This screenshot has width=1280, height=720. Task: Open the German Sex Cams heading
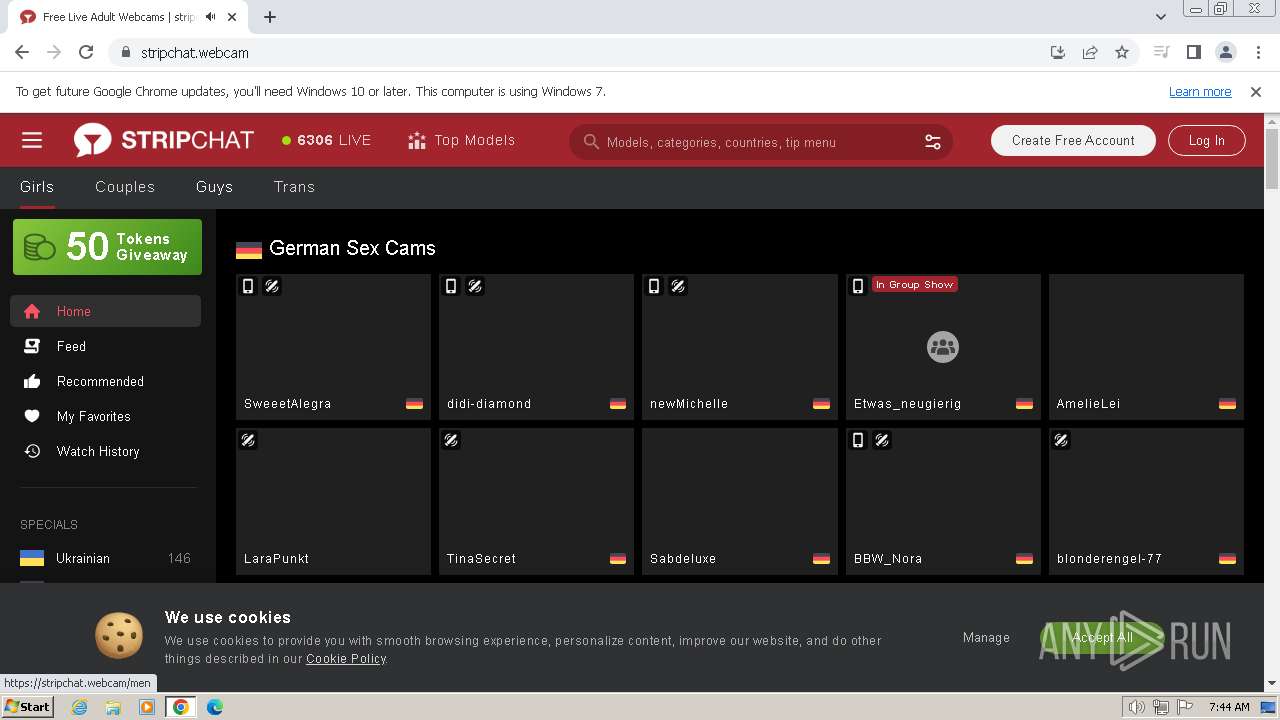352,248
